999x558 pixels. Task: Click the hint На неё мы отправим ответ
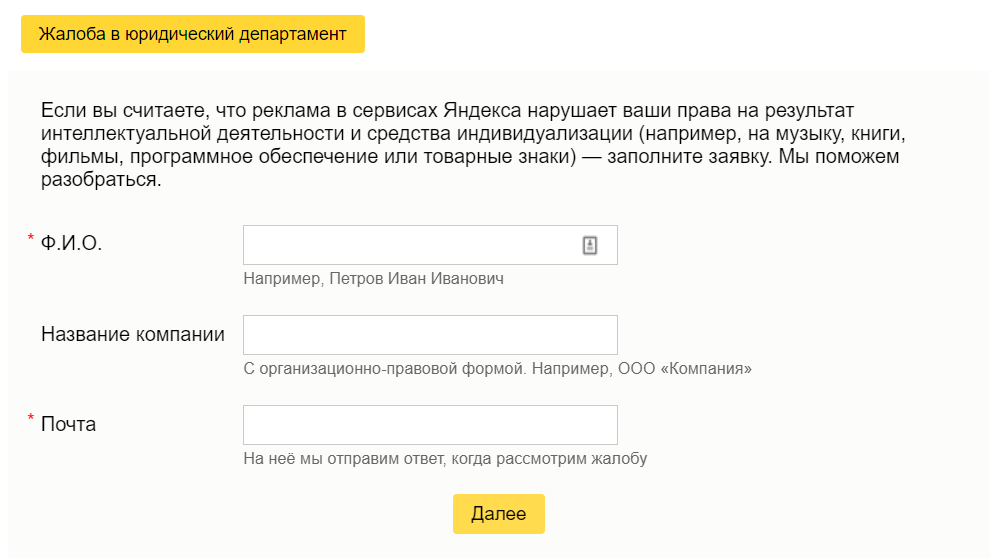tap(445, 459)
